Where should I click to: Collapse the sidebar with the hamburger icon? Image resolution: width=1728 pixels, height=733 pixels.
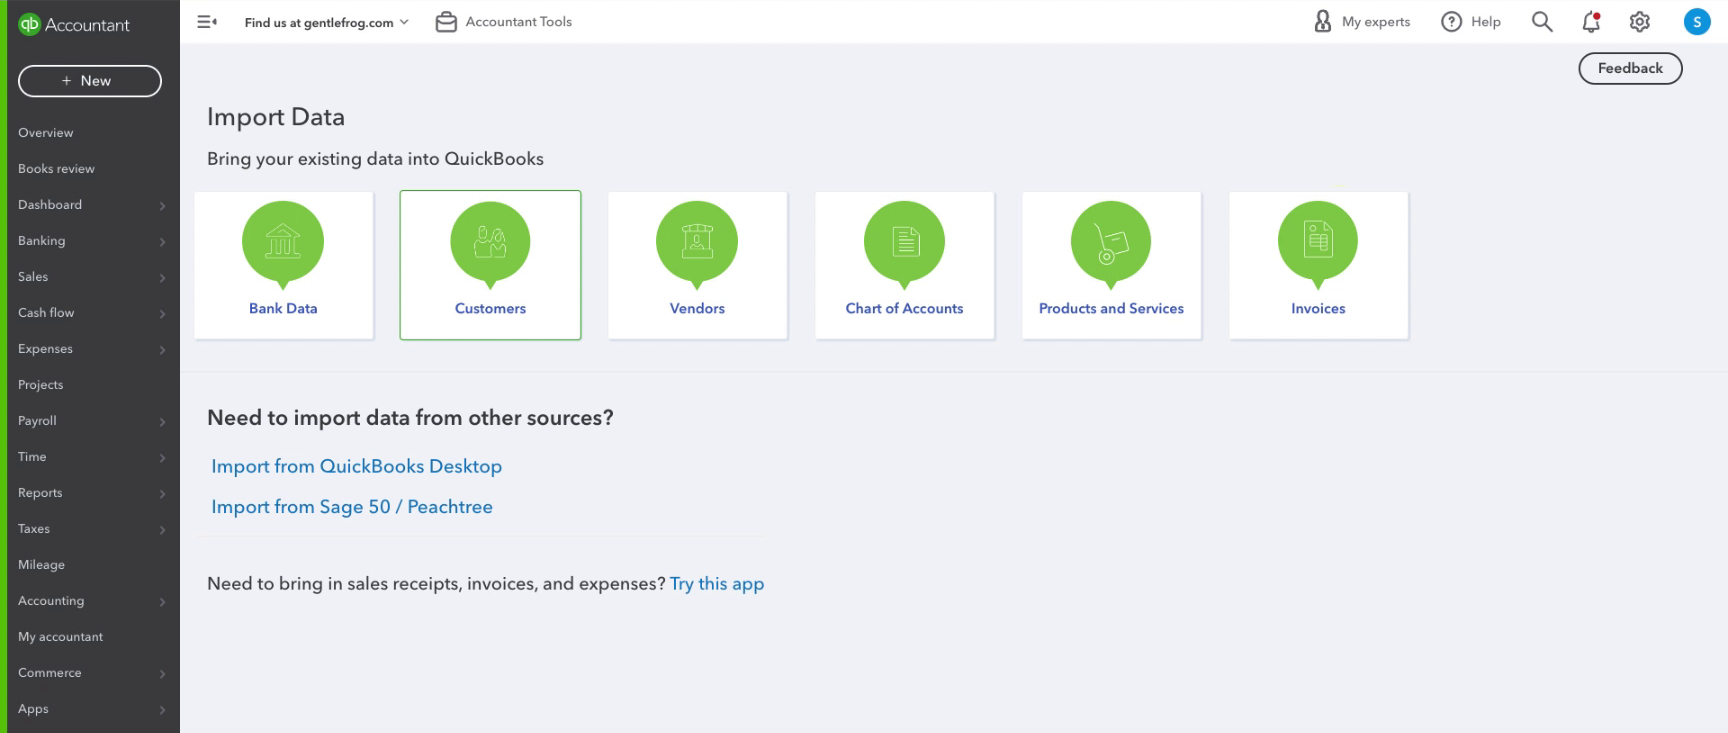tap(207, 22)
